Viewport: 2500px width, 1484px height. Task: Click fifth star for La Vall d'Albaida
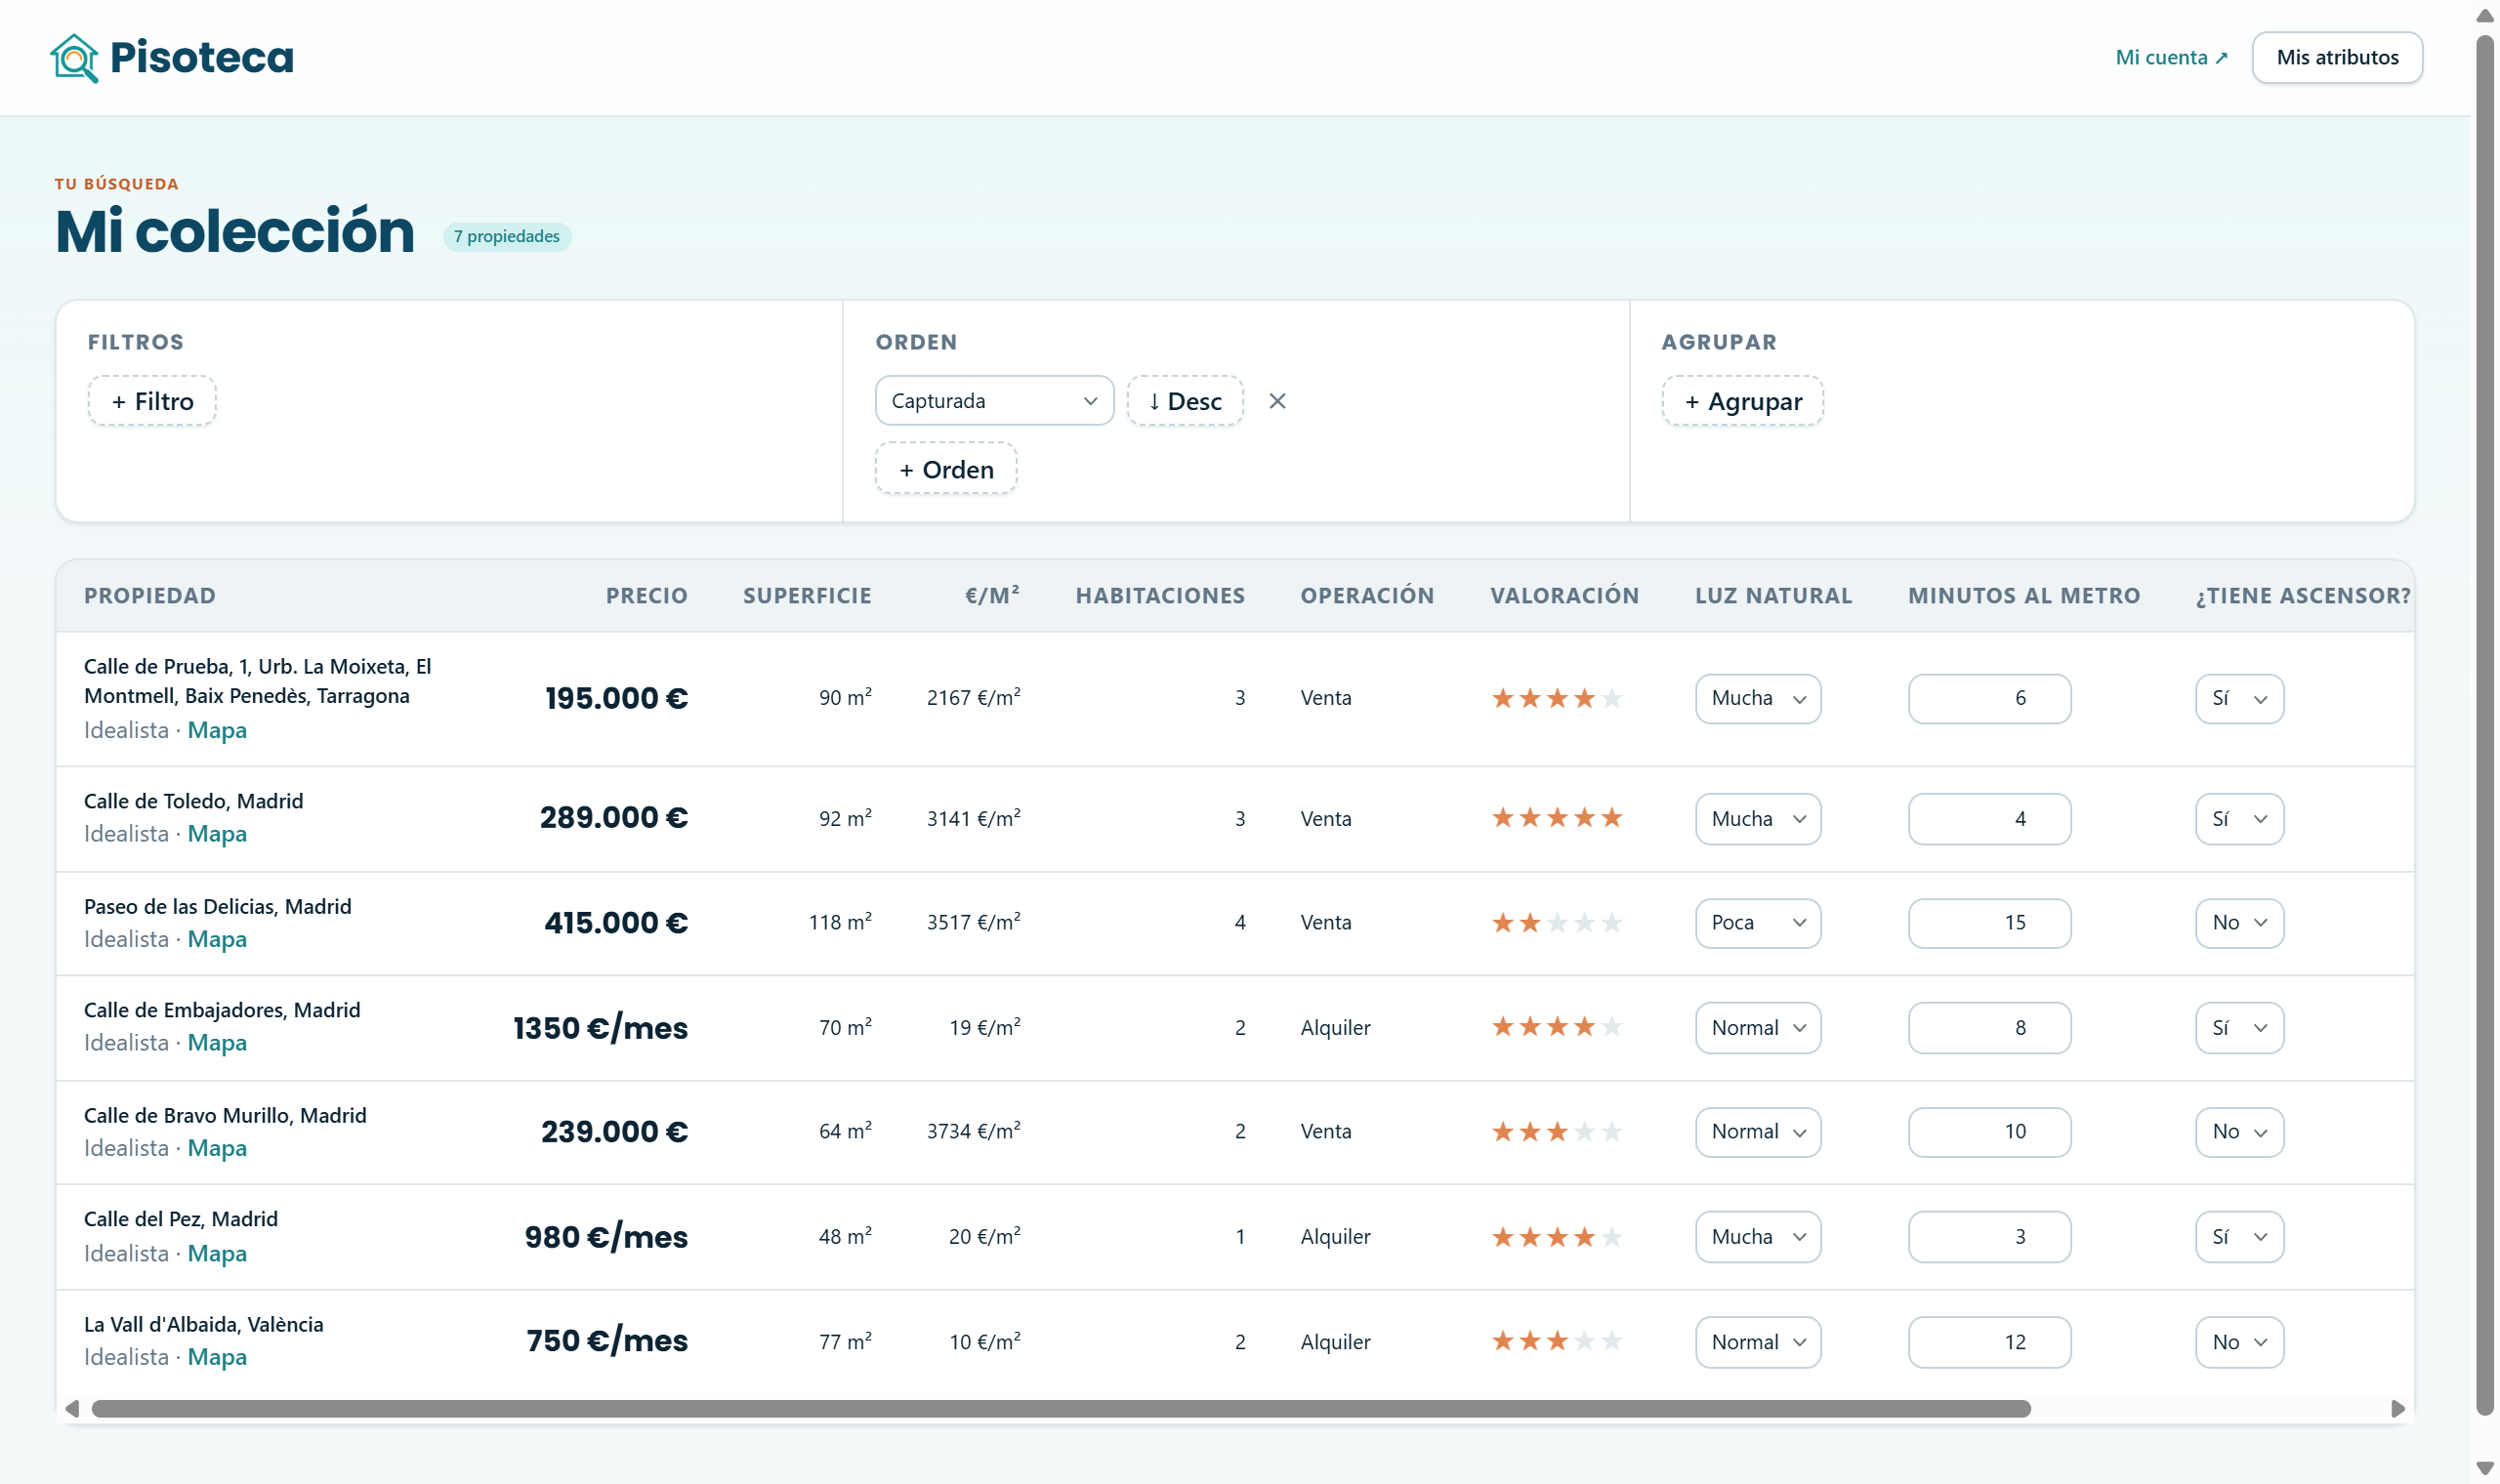(1611, 1341)
